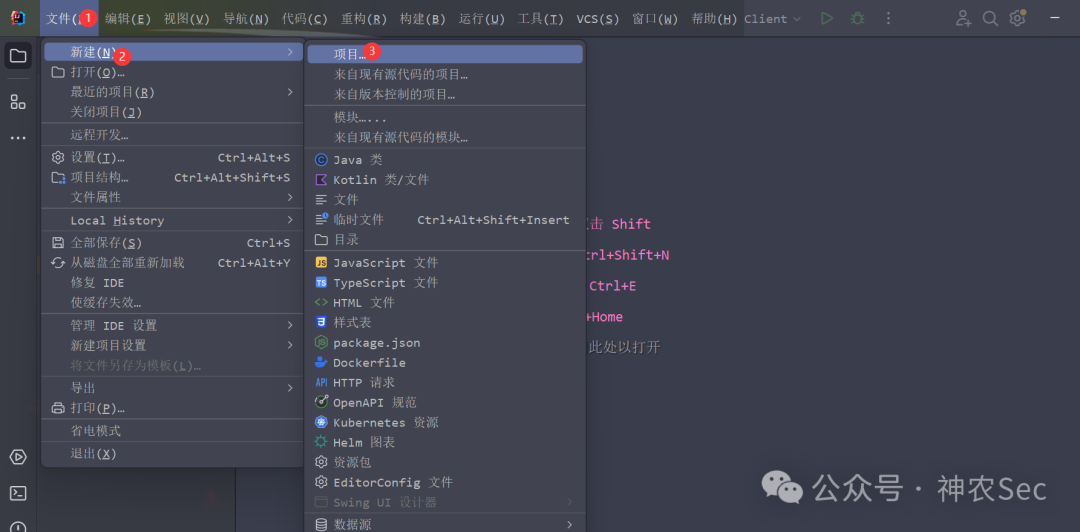The width and height of the screenshot is (1080, 532).
Task: Expand the 导出 submenu
Action: pyautogui.click(x=173, y=388)
